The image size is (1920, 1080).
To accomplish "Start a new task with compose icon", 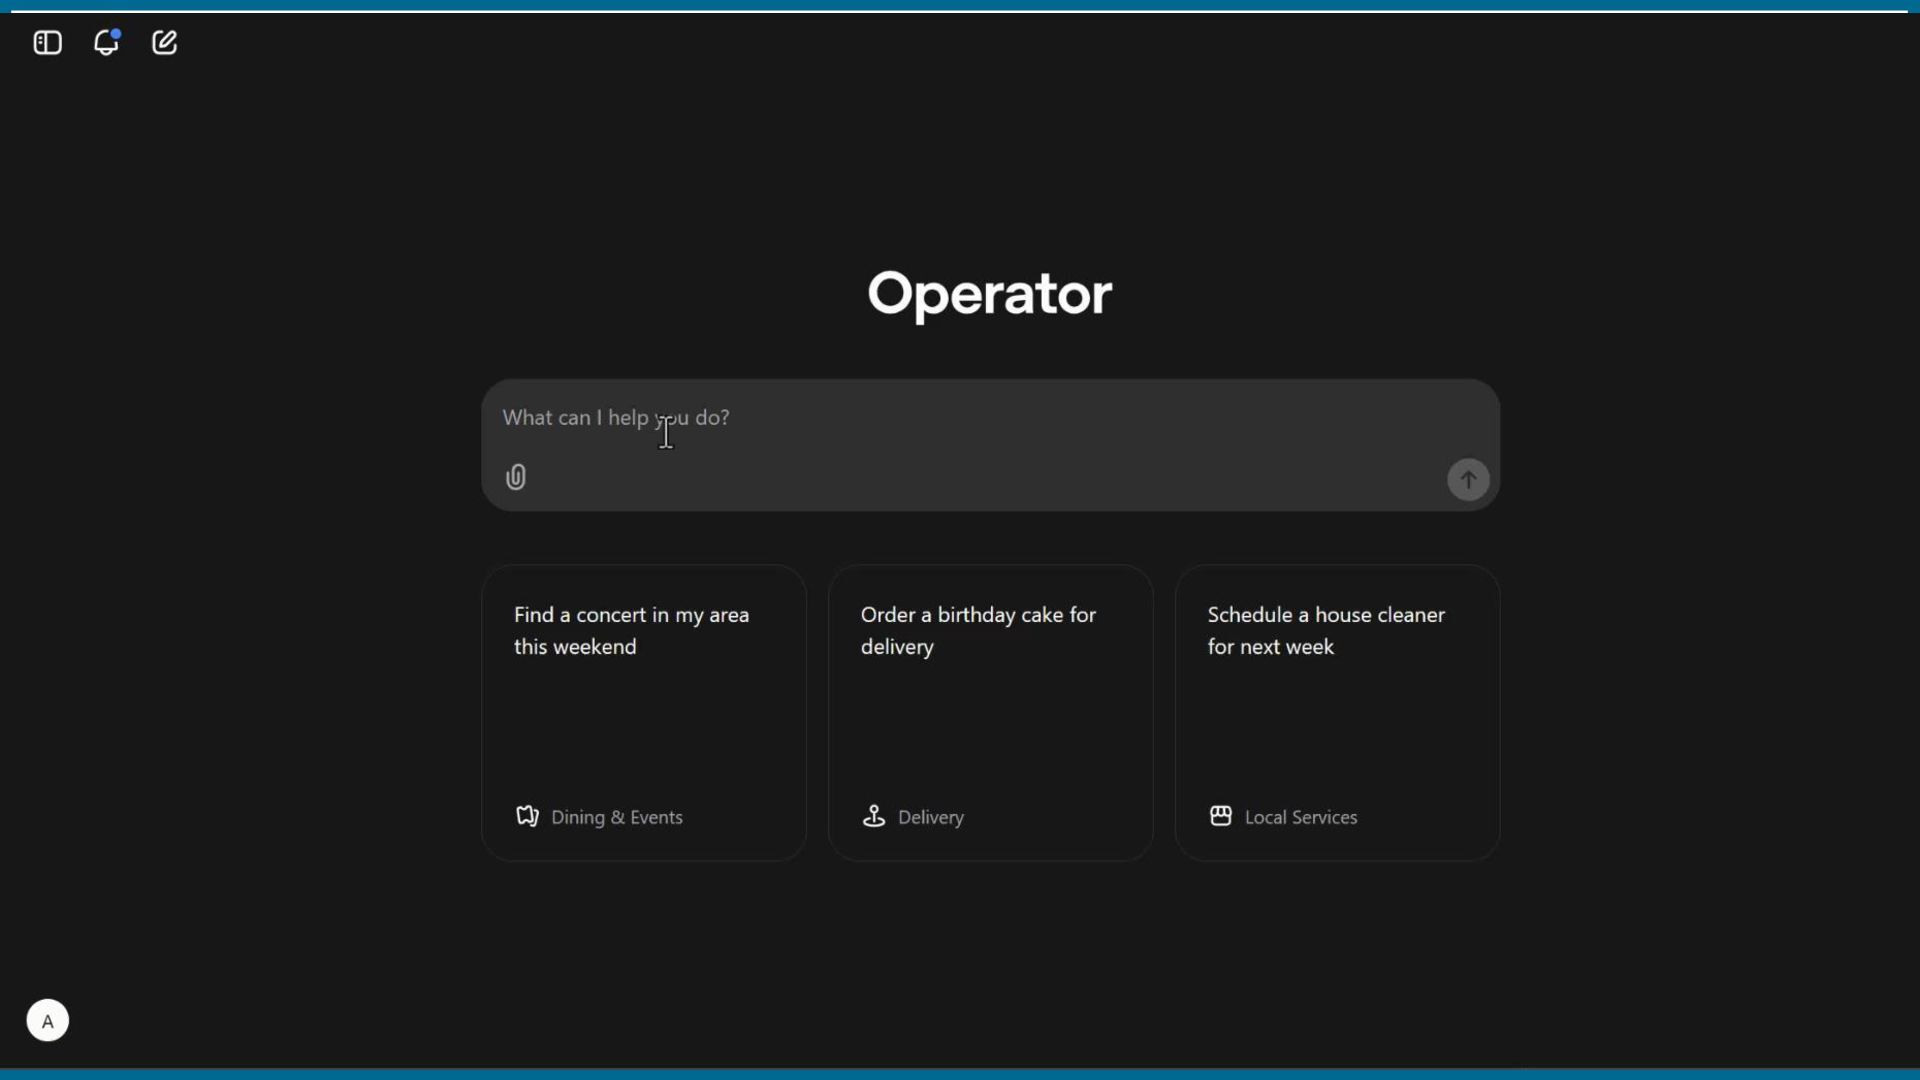I will [165, 42].
